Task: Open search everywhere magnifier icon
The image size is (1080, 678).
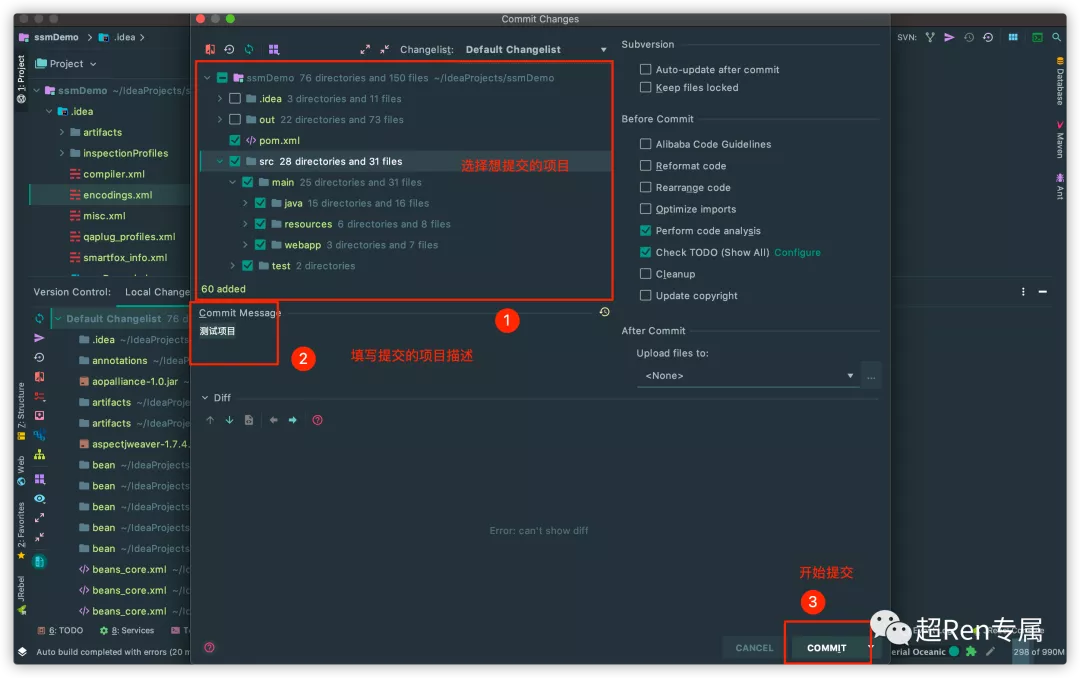Action: coord(1057,37)
